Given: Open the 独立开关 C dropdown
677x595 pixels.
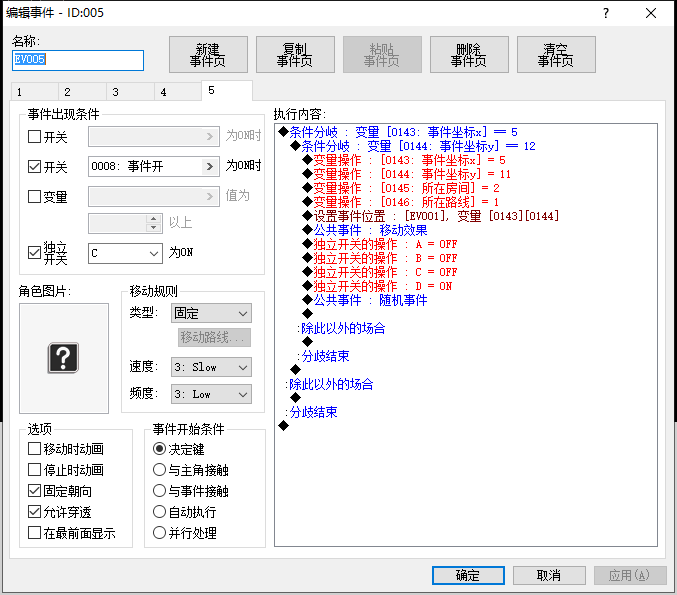Looking at the screenshot, I should click(x=125, y=253).
